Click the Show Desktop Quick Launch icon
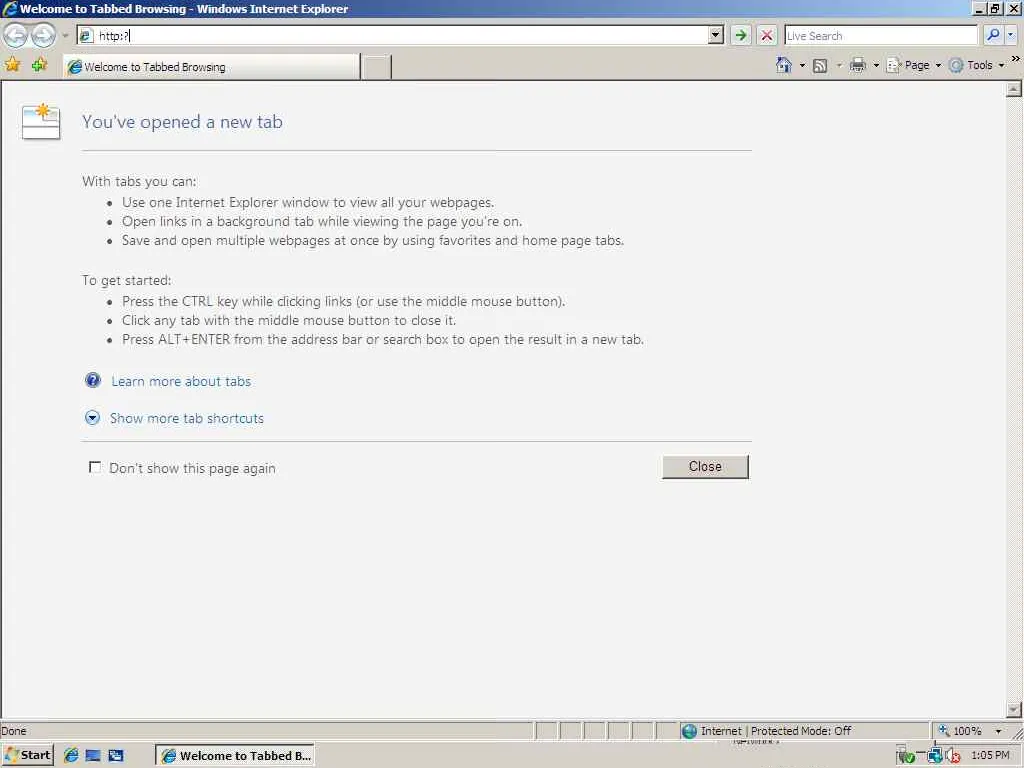 [x=93, y=755]
